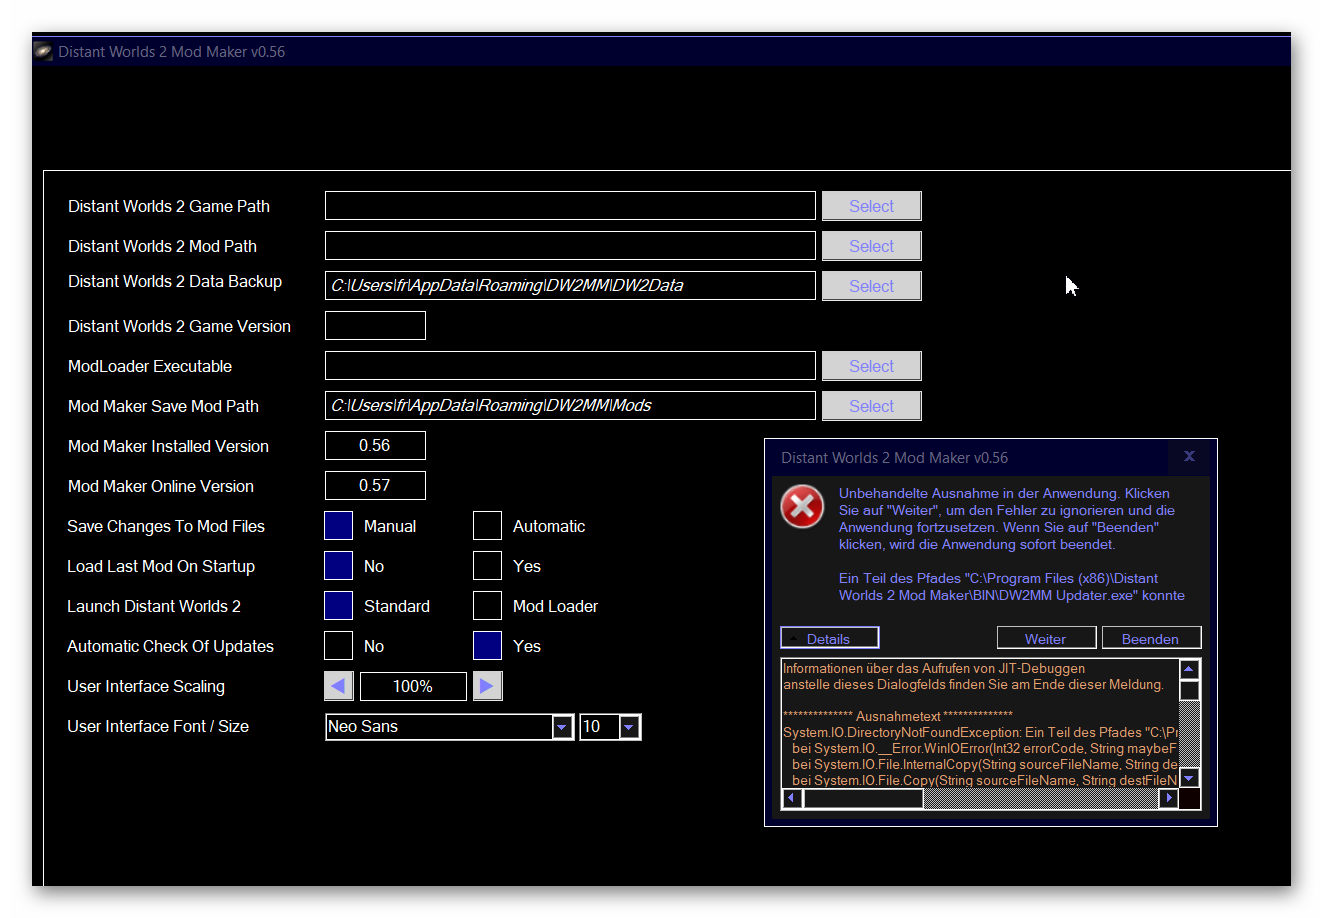Click the vertical scrollbar thumb in details
The width and height of the screenshot is (1323, 918).
[1189, 691]
